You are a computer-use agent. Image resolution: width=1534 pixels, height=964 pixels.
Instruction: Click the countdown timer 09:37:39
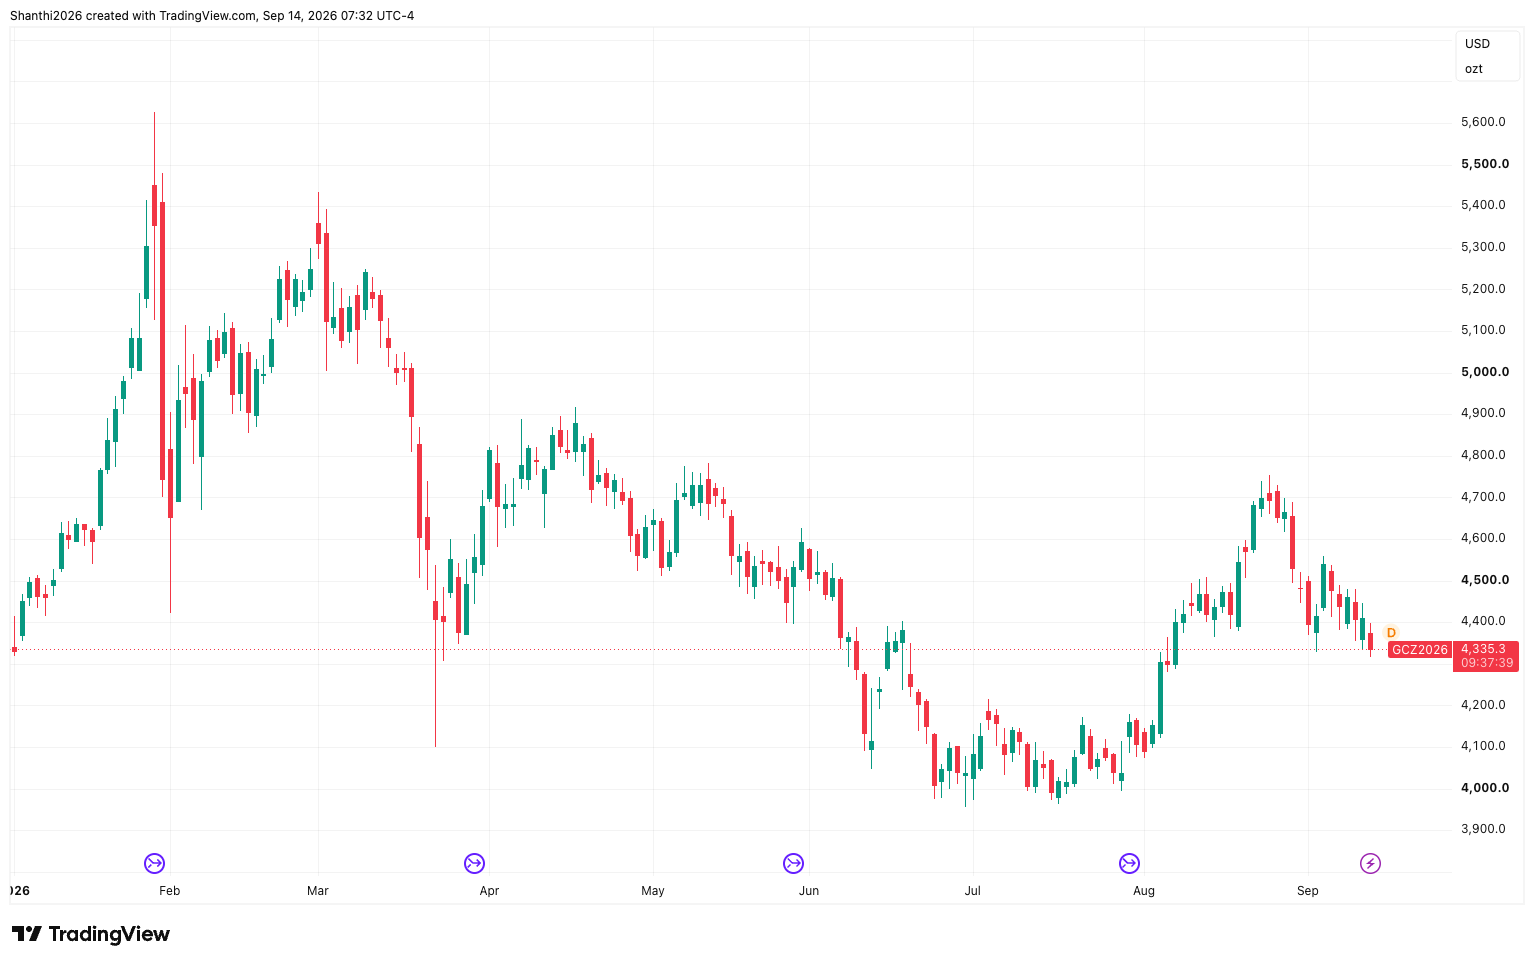coord(1485,663)
